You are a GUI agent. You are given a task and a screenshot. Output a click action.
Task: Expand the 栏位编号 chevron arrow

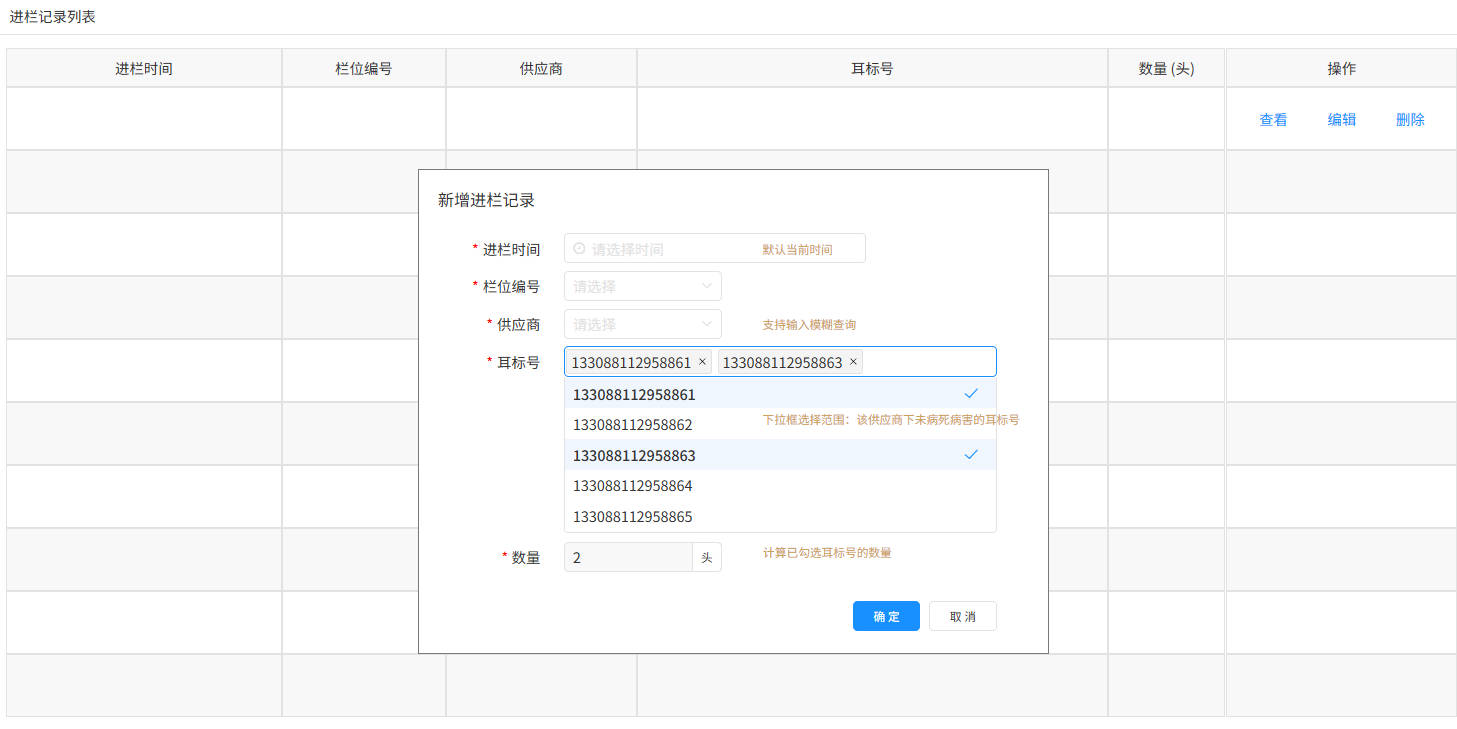pos(707,286)
